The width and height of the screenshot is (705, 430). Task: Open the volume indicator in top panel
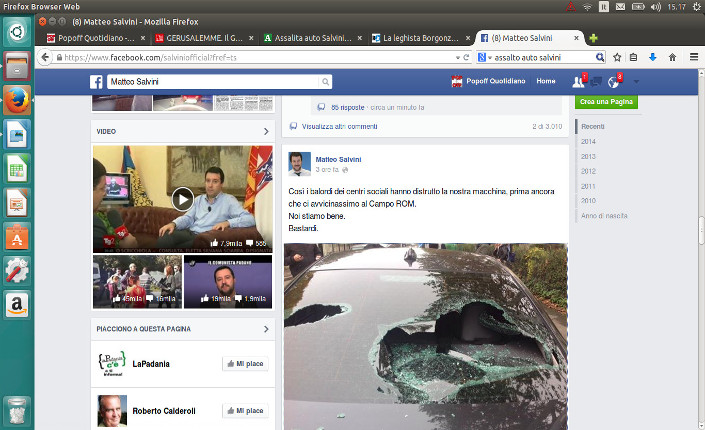[x=656, y=7]
